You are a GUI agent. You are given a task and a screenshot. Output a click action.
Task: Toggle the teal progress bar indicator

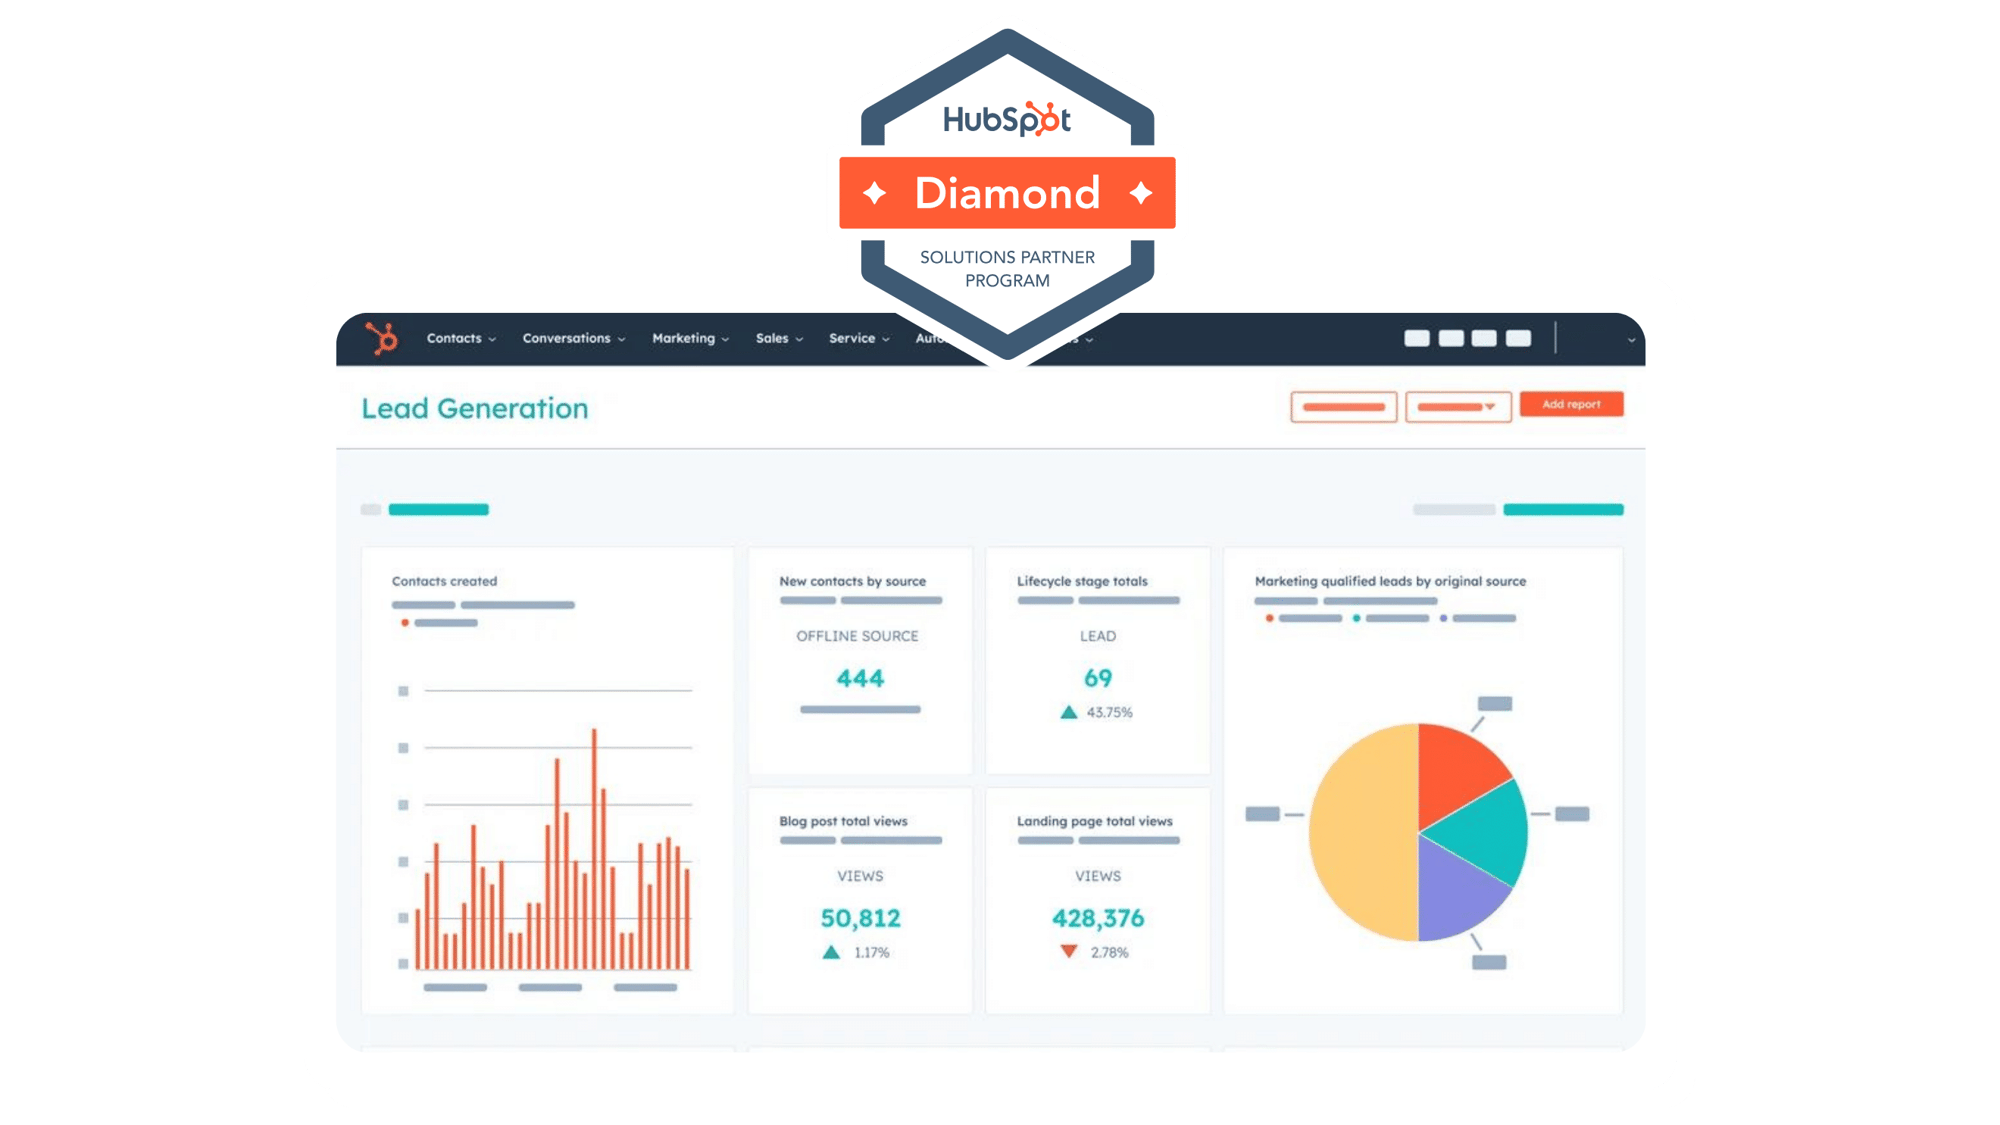point(441,510)
